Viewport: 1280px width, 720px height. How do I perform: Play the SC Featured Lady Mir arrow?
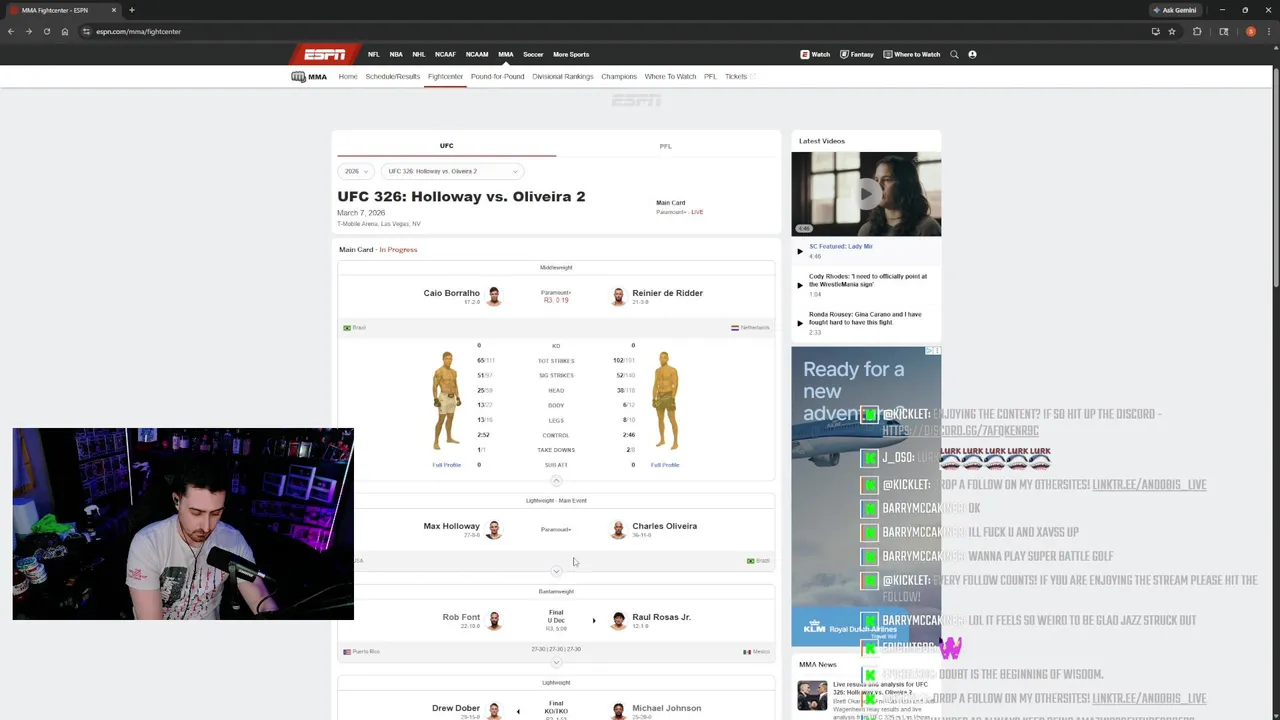[x=800, y=251]
